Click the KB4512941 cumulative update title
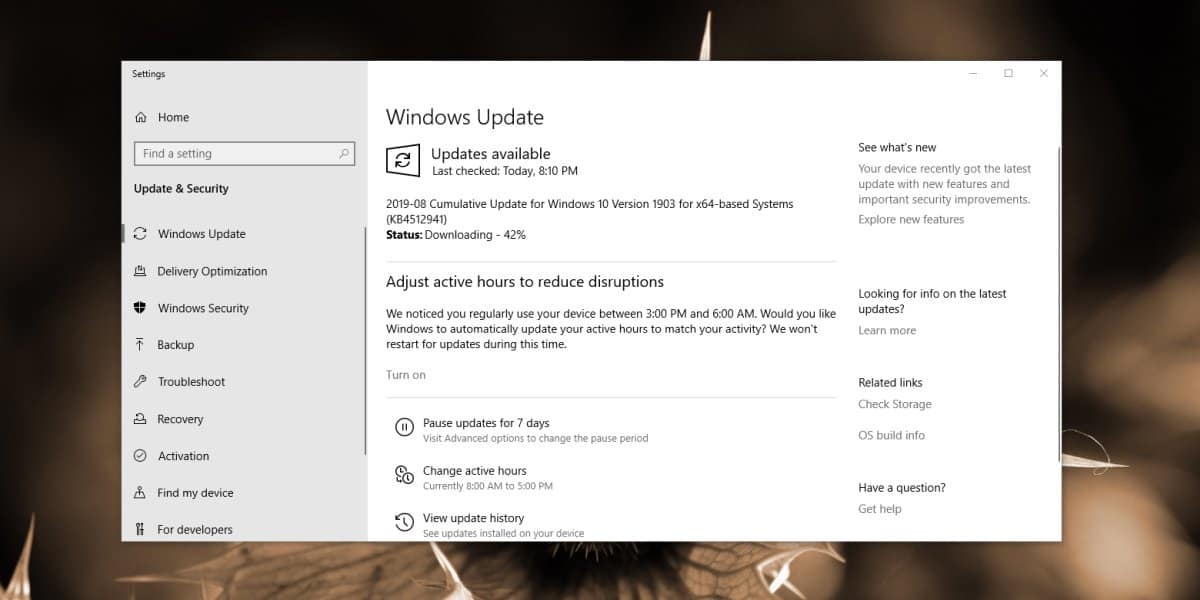Image resolution: width=1200 pixels, height=600 pixels. coord(590,211)
